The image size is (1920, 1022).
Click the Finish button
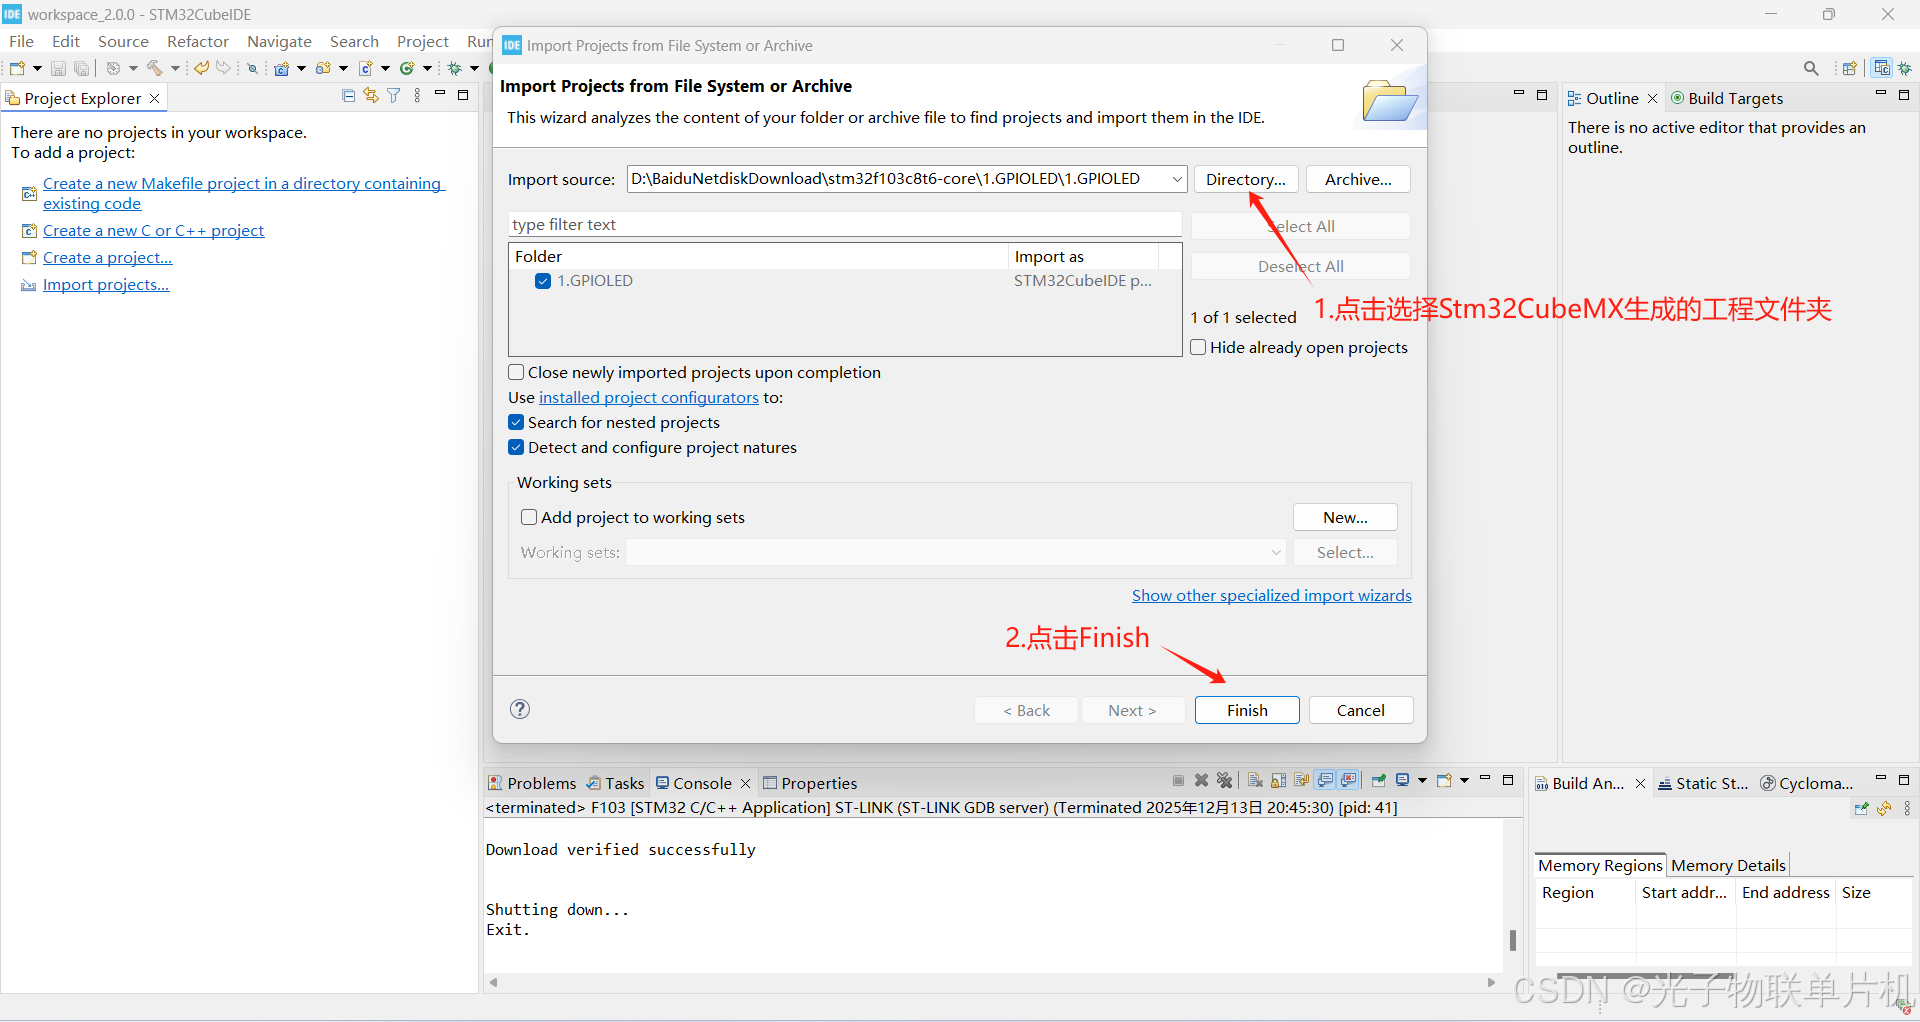1247,710
